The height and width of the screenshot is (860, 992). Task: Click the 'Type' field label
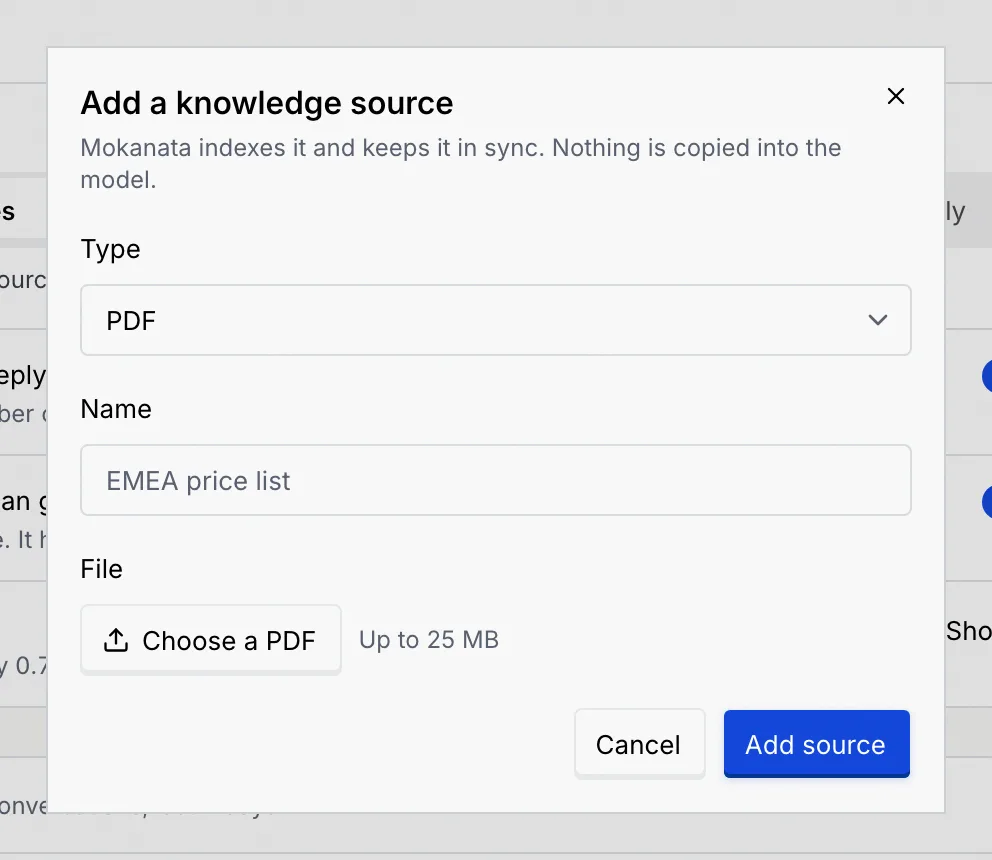[110, 249]
